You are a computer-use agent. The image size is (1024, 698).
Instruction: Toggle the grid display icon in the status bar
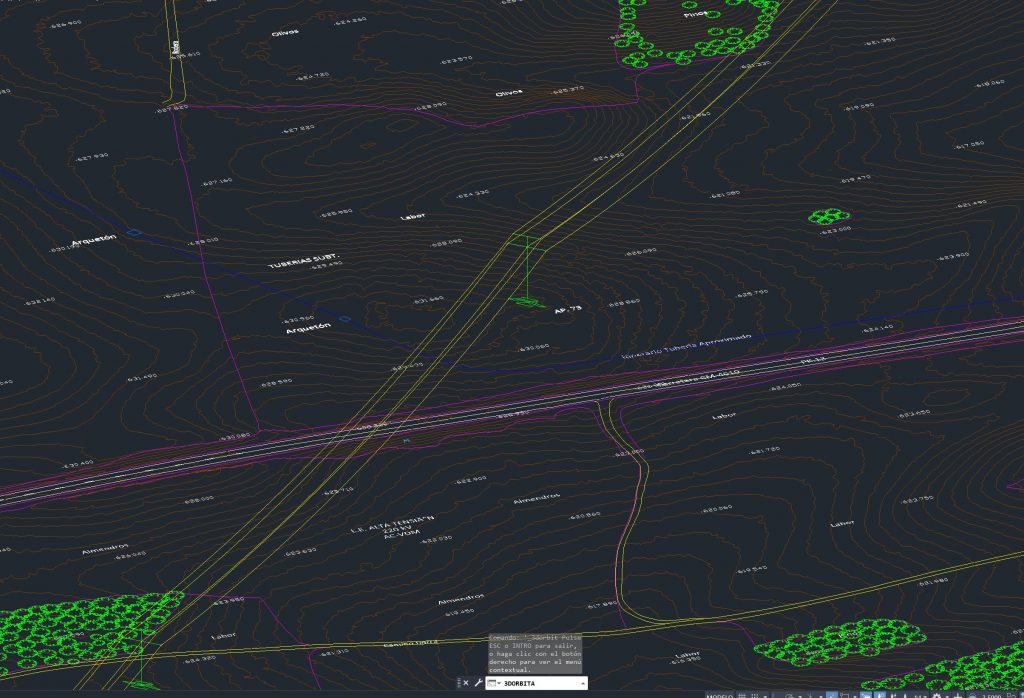[x=740, y=694]
